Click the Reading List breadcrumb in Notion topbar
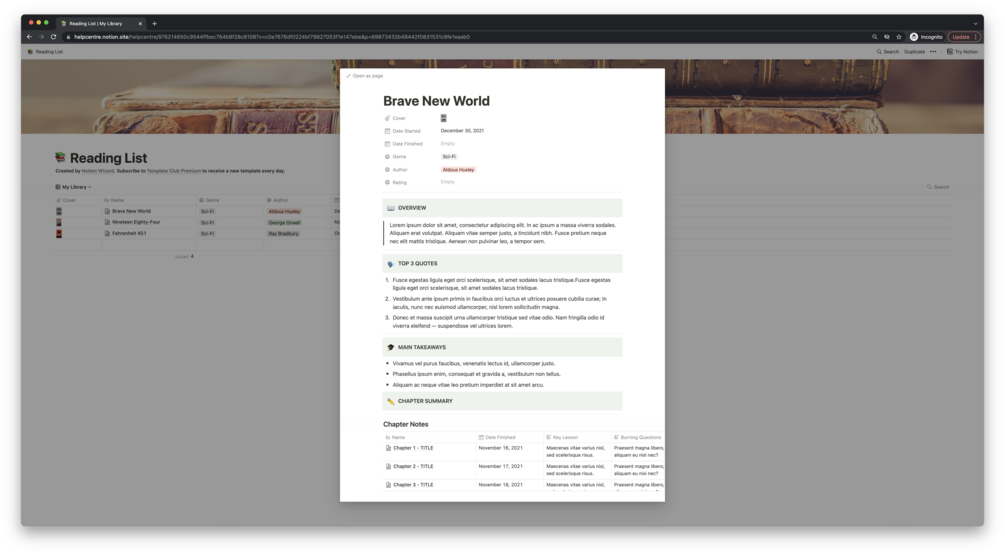The height and width of the screenshot is (554, 1005). (x=46, y=52)
